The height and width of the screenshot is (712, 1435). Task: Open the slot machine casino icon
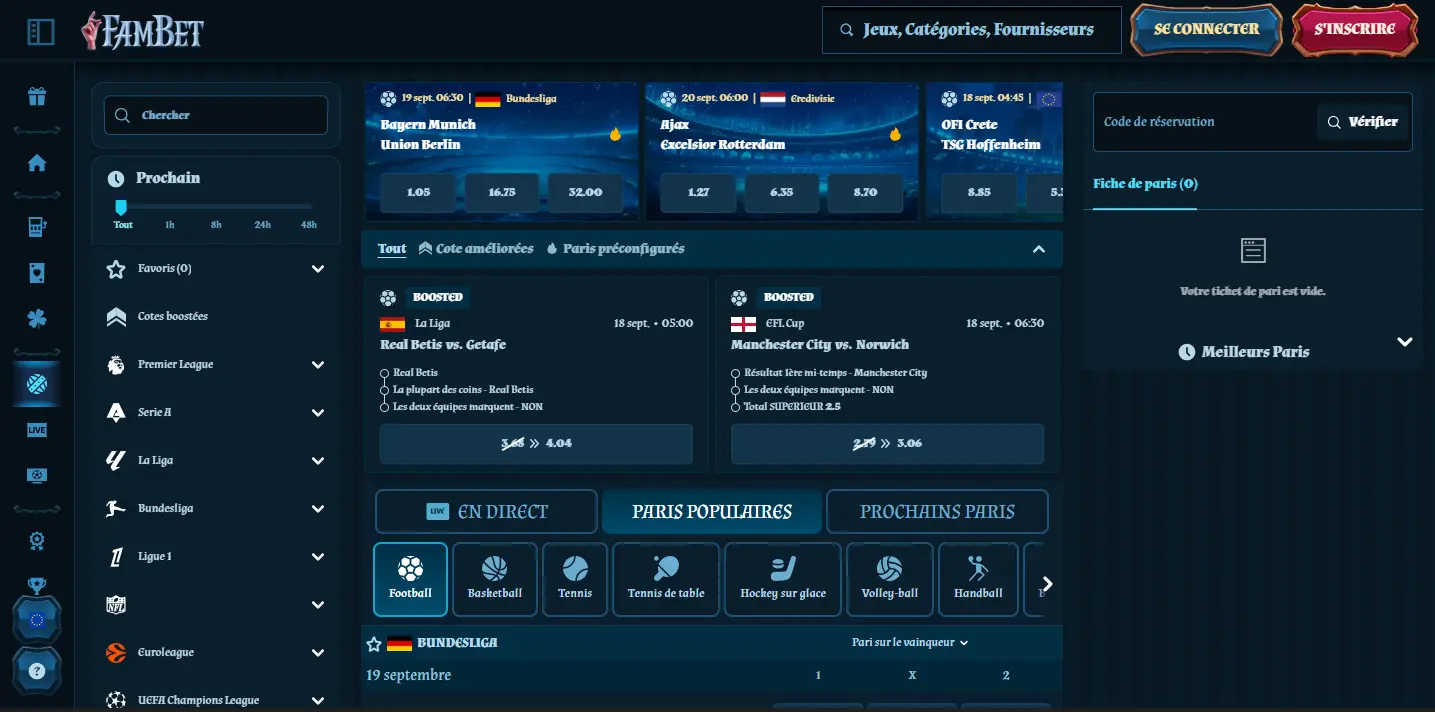tap(37, 226)
